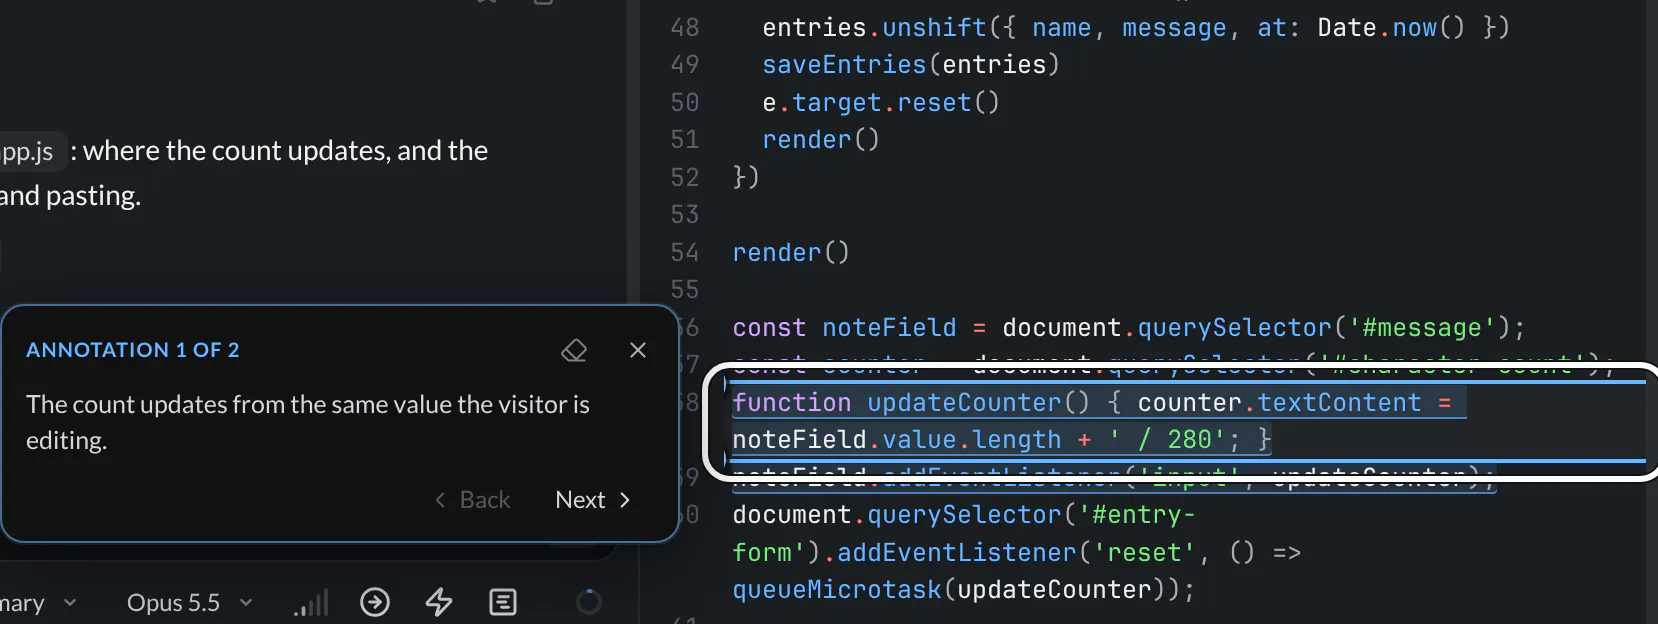The width and height of the screenshot is (1658, 624).
Task: Click the 'noteField.value.length' code line
Action: pos(1002,440)
